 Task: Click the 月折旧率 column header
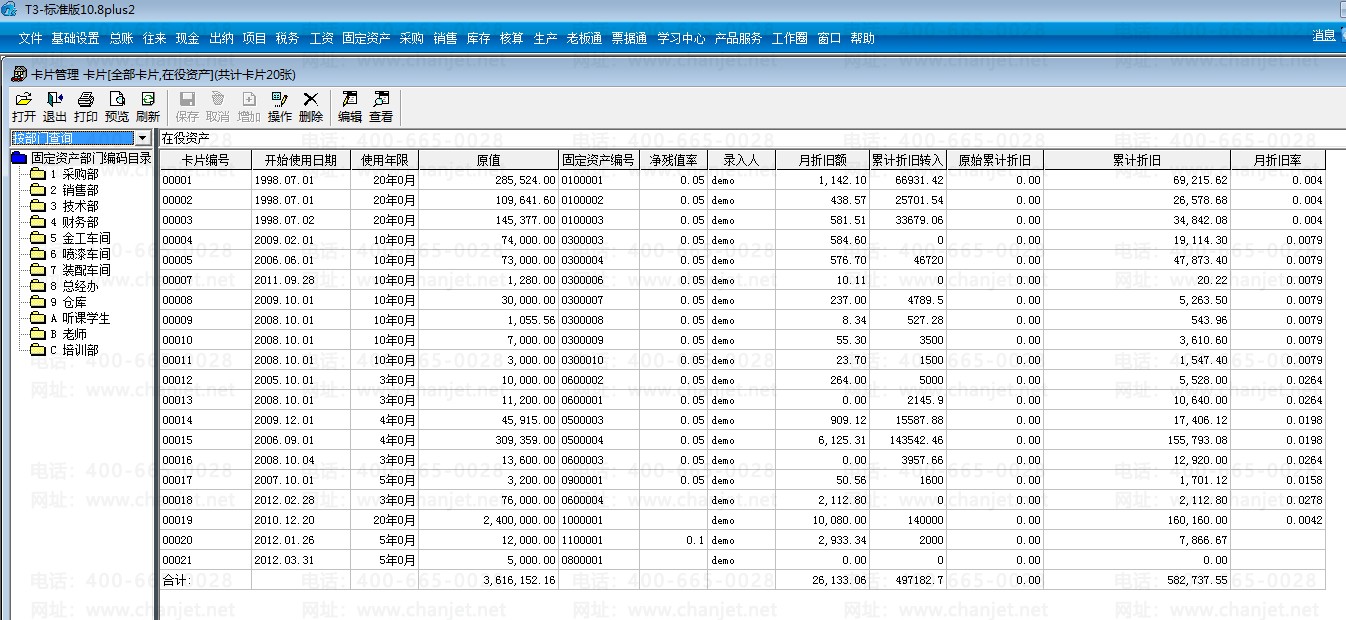pos(1278,160)
